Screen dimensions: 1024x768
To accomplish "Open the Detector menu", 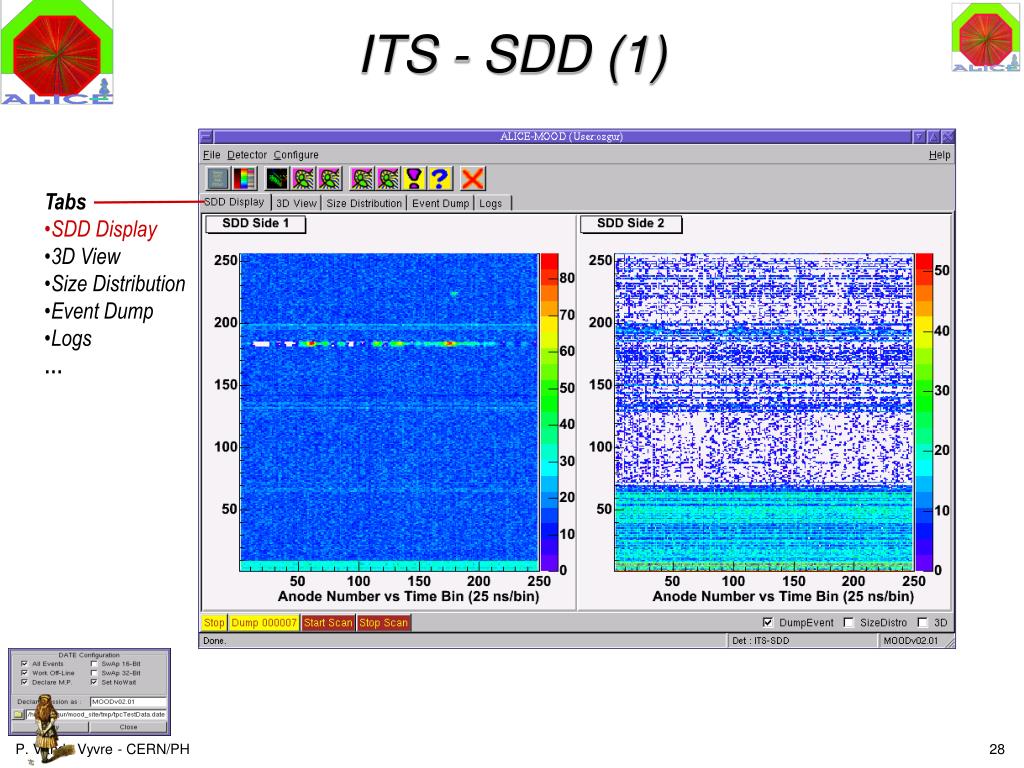I will (x=247, y=155).
